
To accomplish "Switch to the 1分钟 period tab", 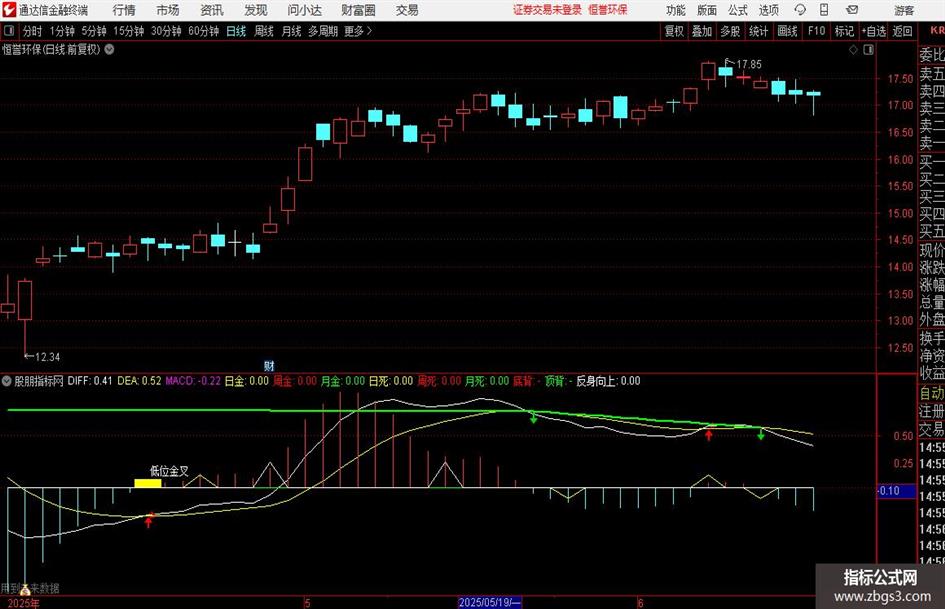I will click(61, 31).
